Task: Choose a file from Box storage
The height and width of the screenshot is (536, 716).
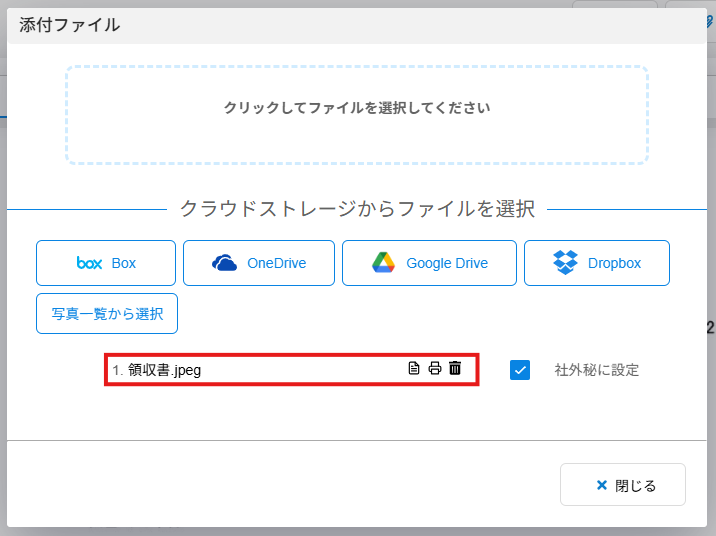Action: [106, 263]
